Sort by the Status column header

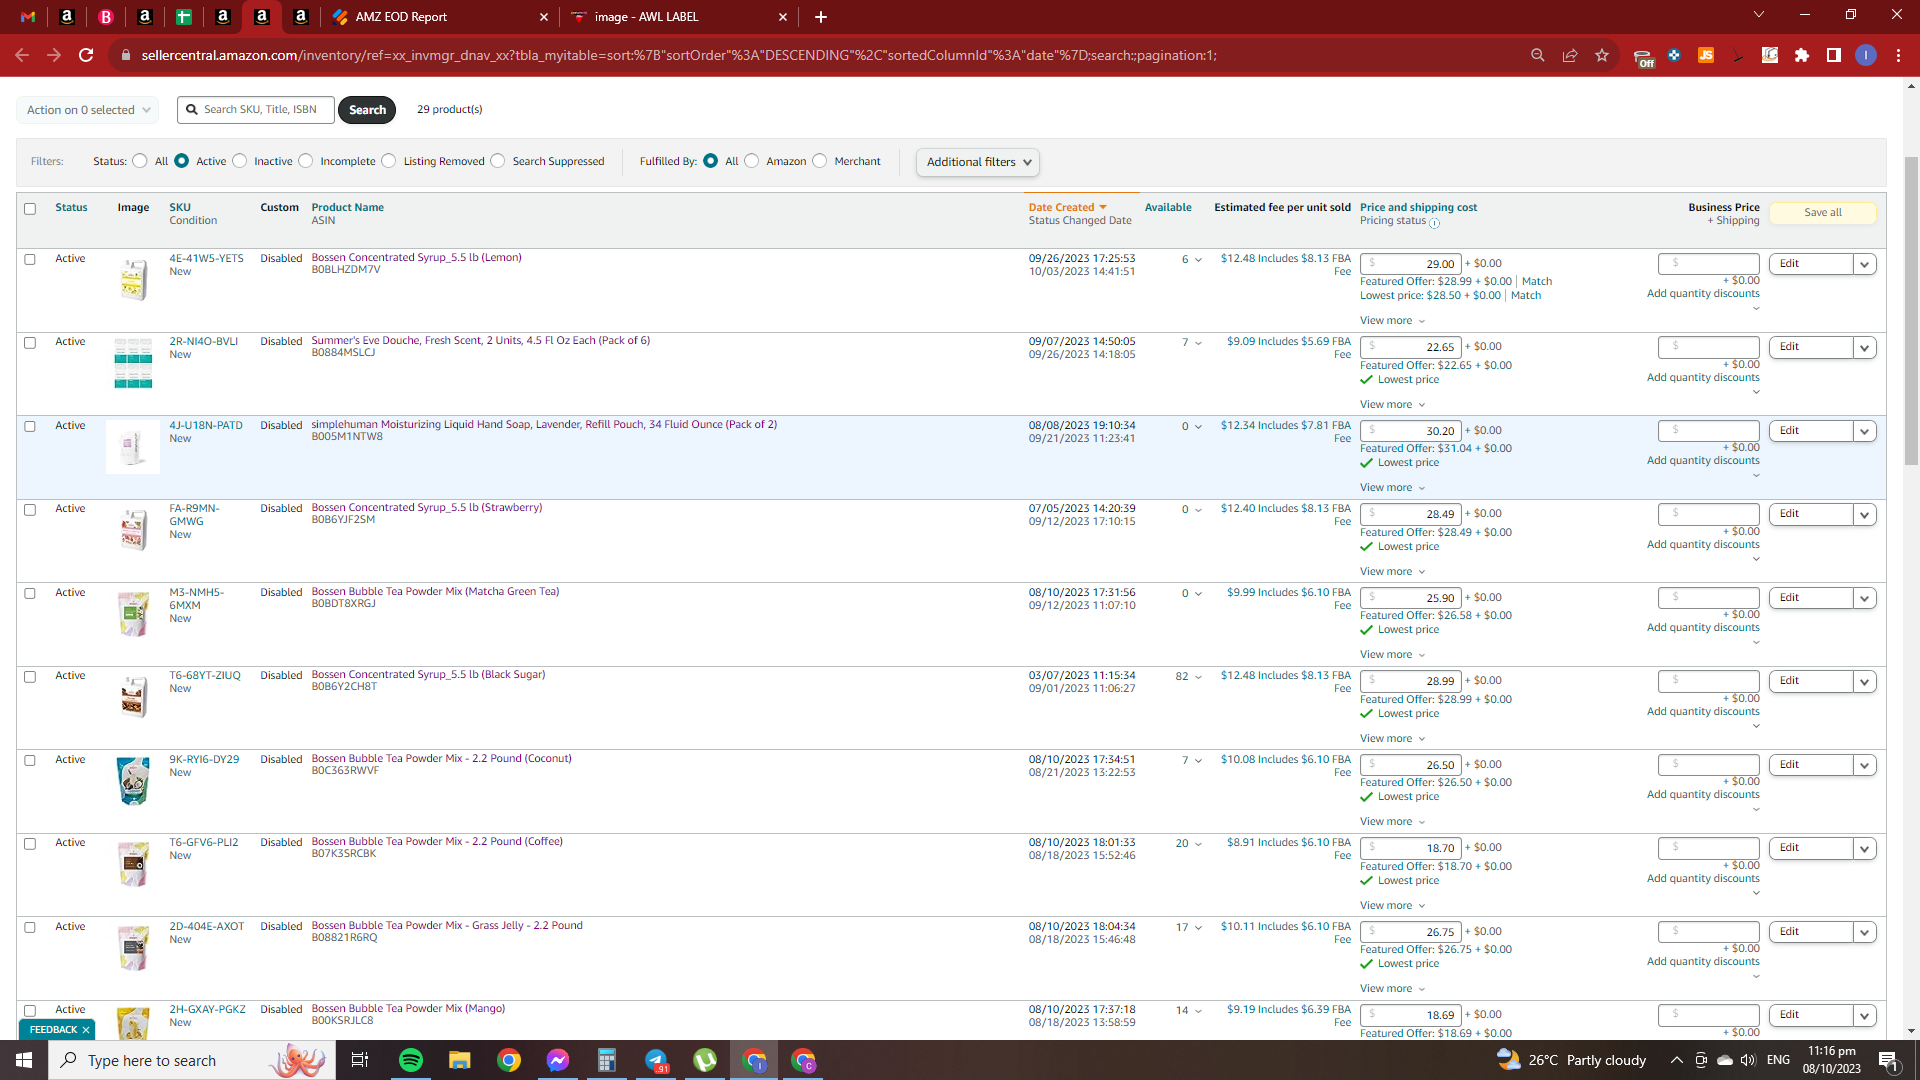71,208
